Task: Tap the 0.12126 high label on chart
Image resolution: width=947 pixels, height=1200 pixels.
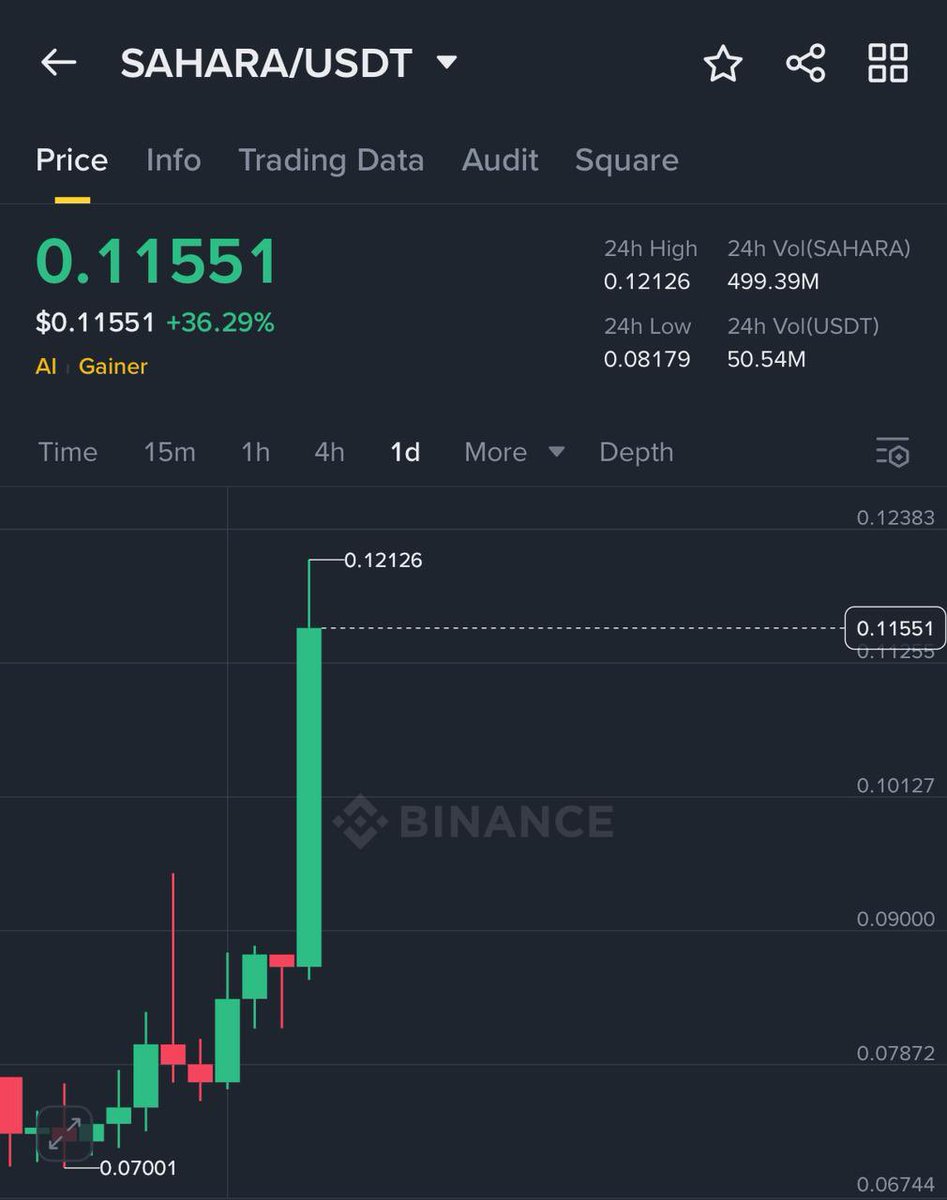Action: point(383,560)
